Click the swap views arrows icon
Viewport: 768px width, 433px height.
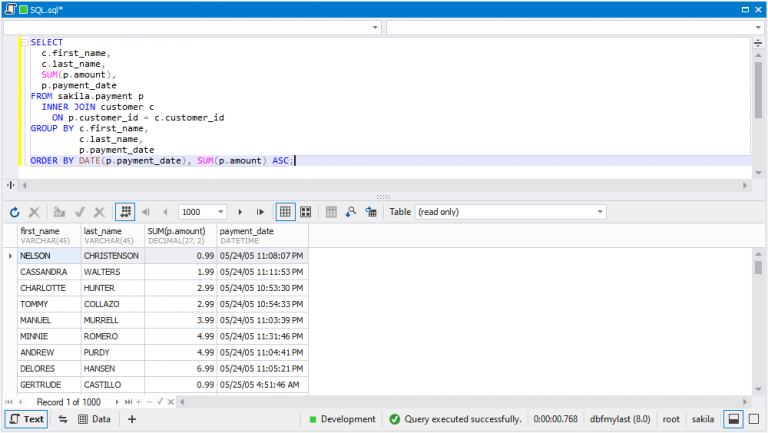[x=63, y=419]
